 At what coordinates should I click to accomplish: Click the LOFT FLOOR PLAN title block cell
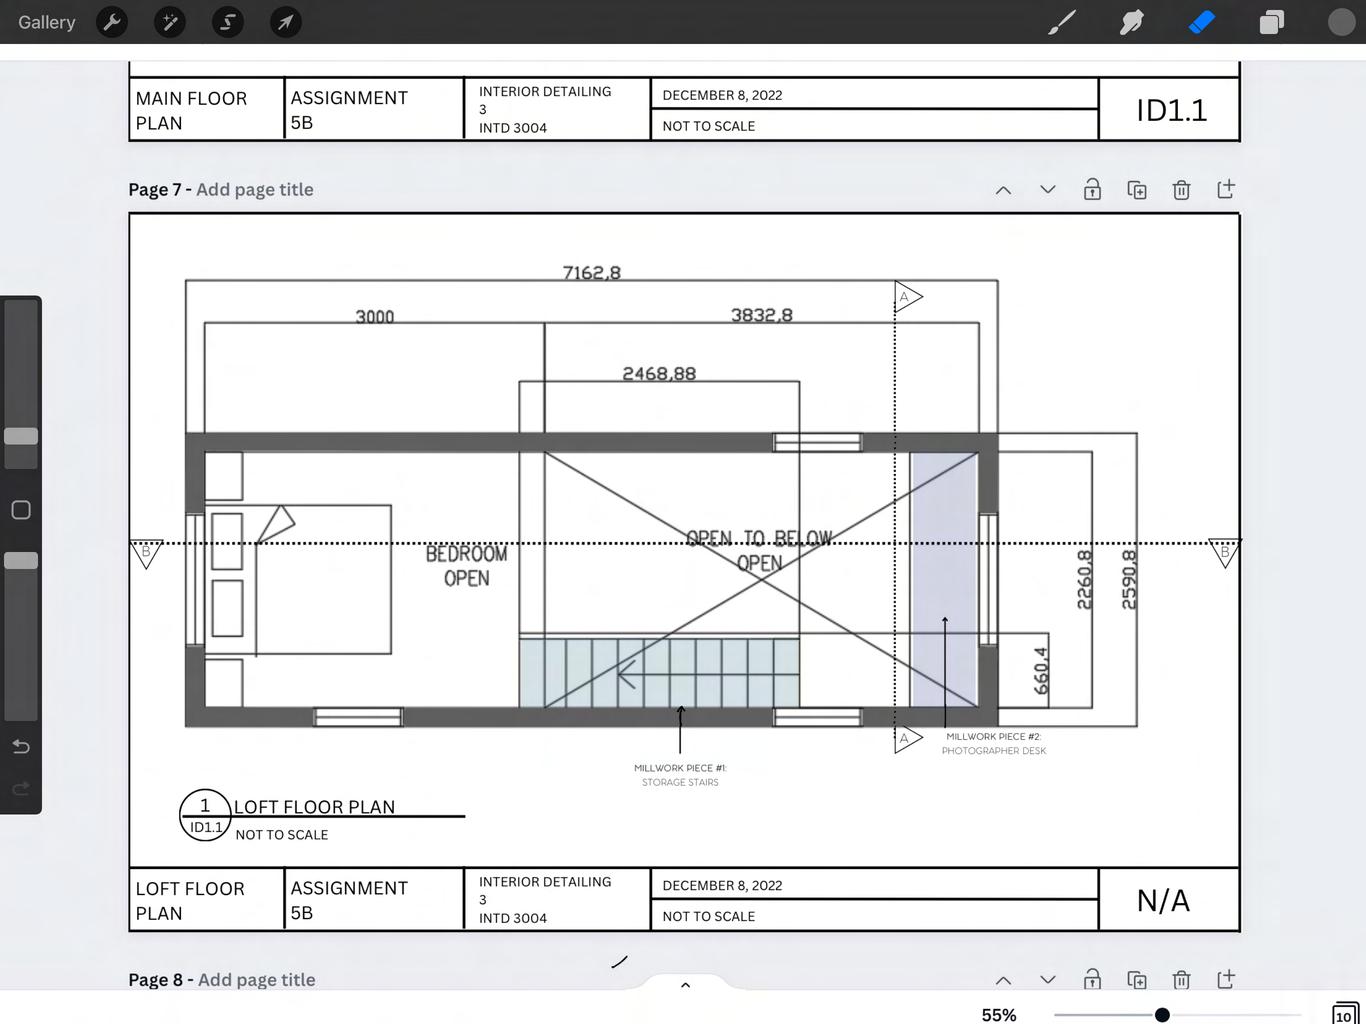coord(207,900)
